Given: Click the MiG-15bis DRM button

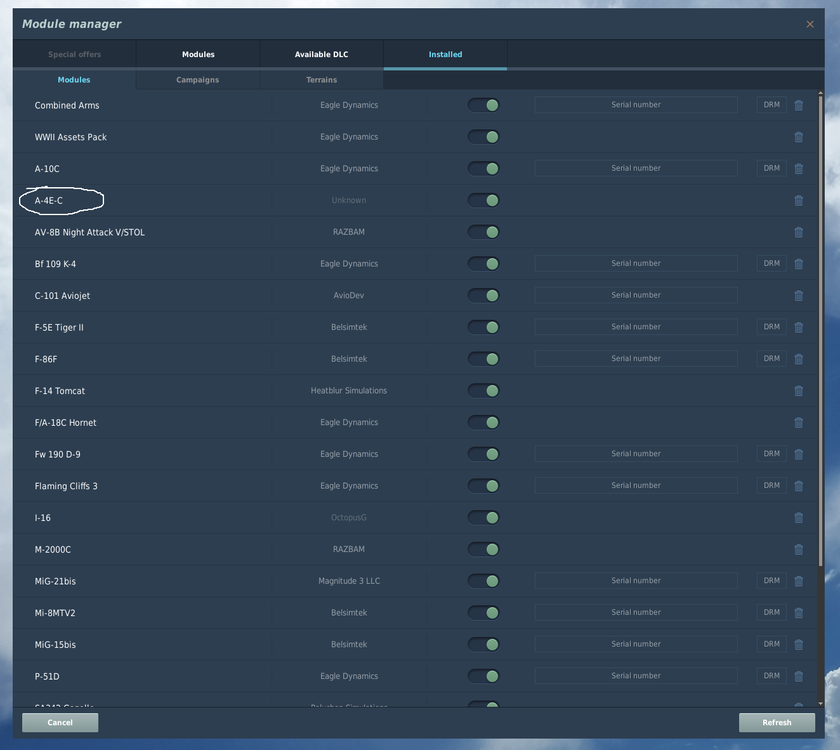Looking at the screenshot, I should pyautogui.click(x=771, y=644).
